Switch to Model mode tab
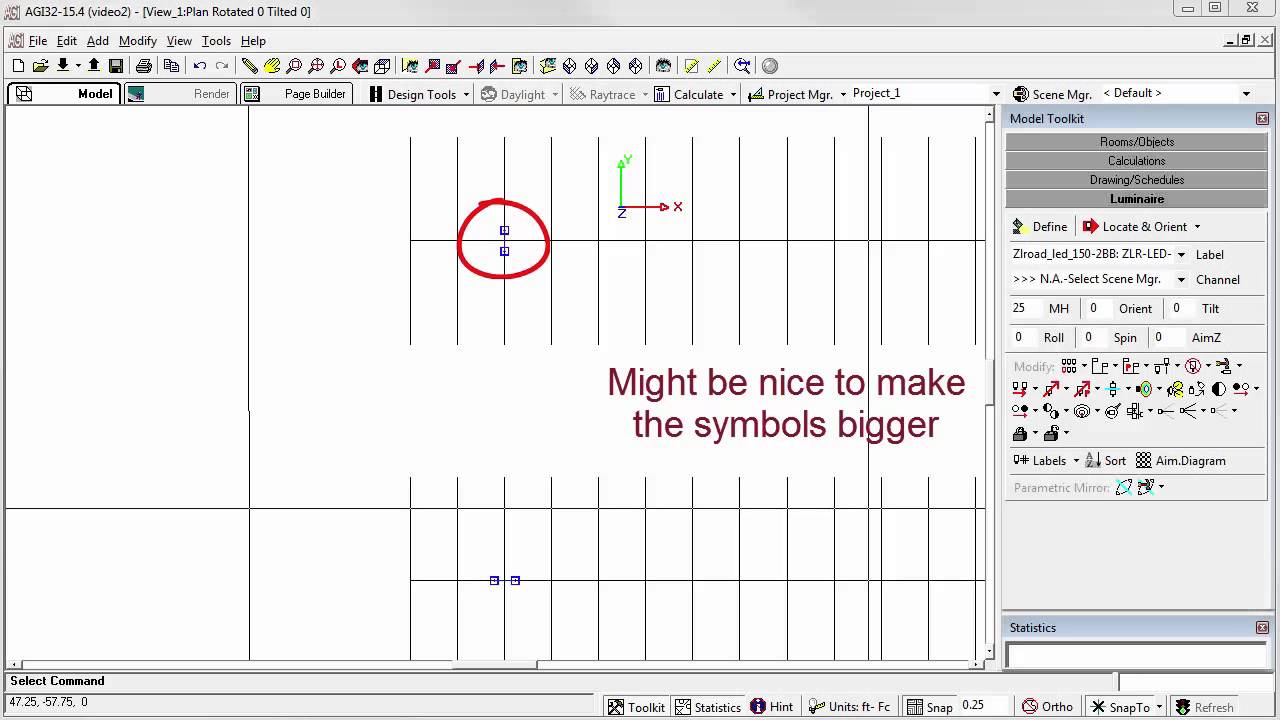This screenshot has width=1280, height=720. click(x=65, y=94)
